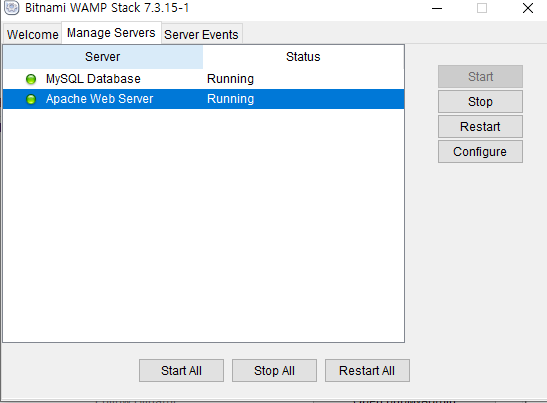Click green status icon for MySQL Database
This screenshot has width=547, height=403.
pos(31,79)
